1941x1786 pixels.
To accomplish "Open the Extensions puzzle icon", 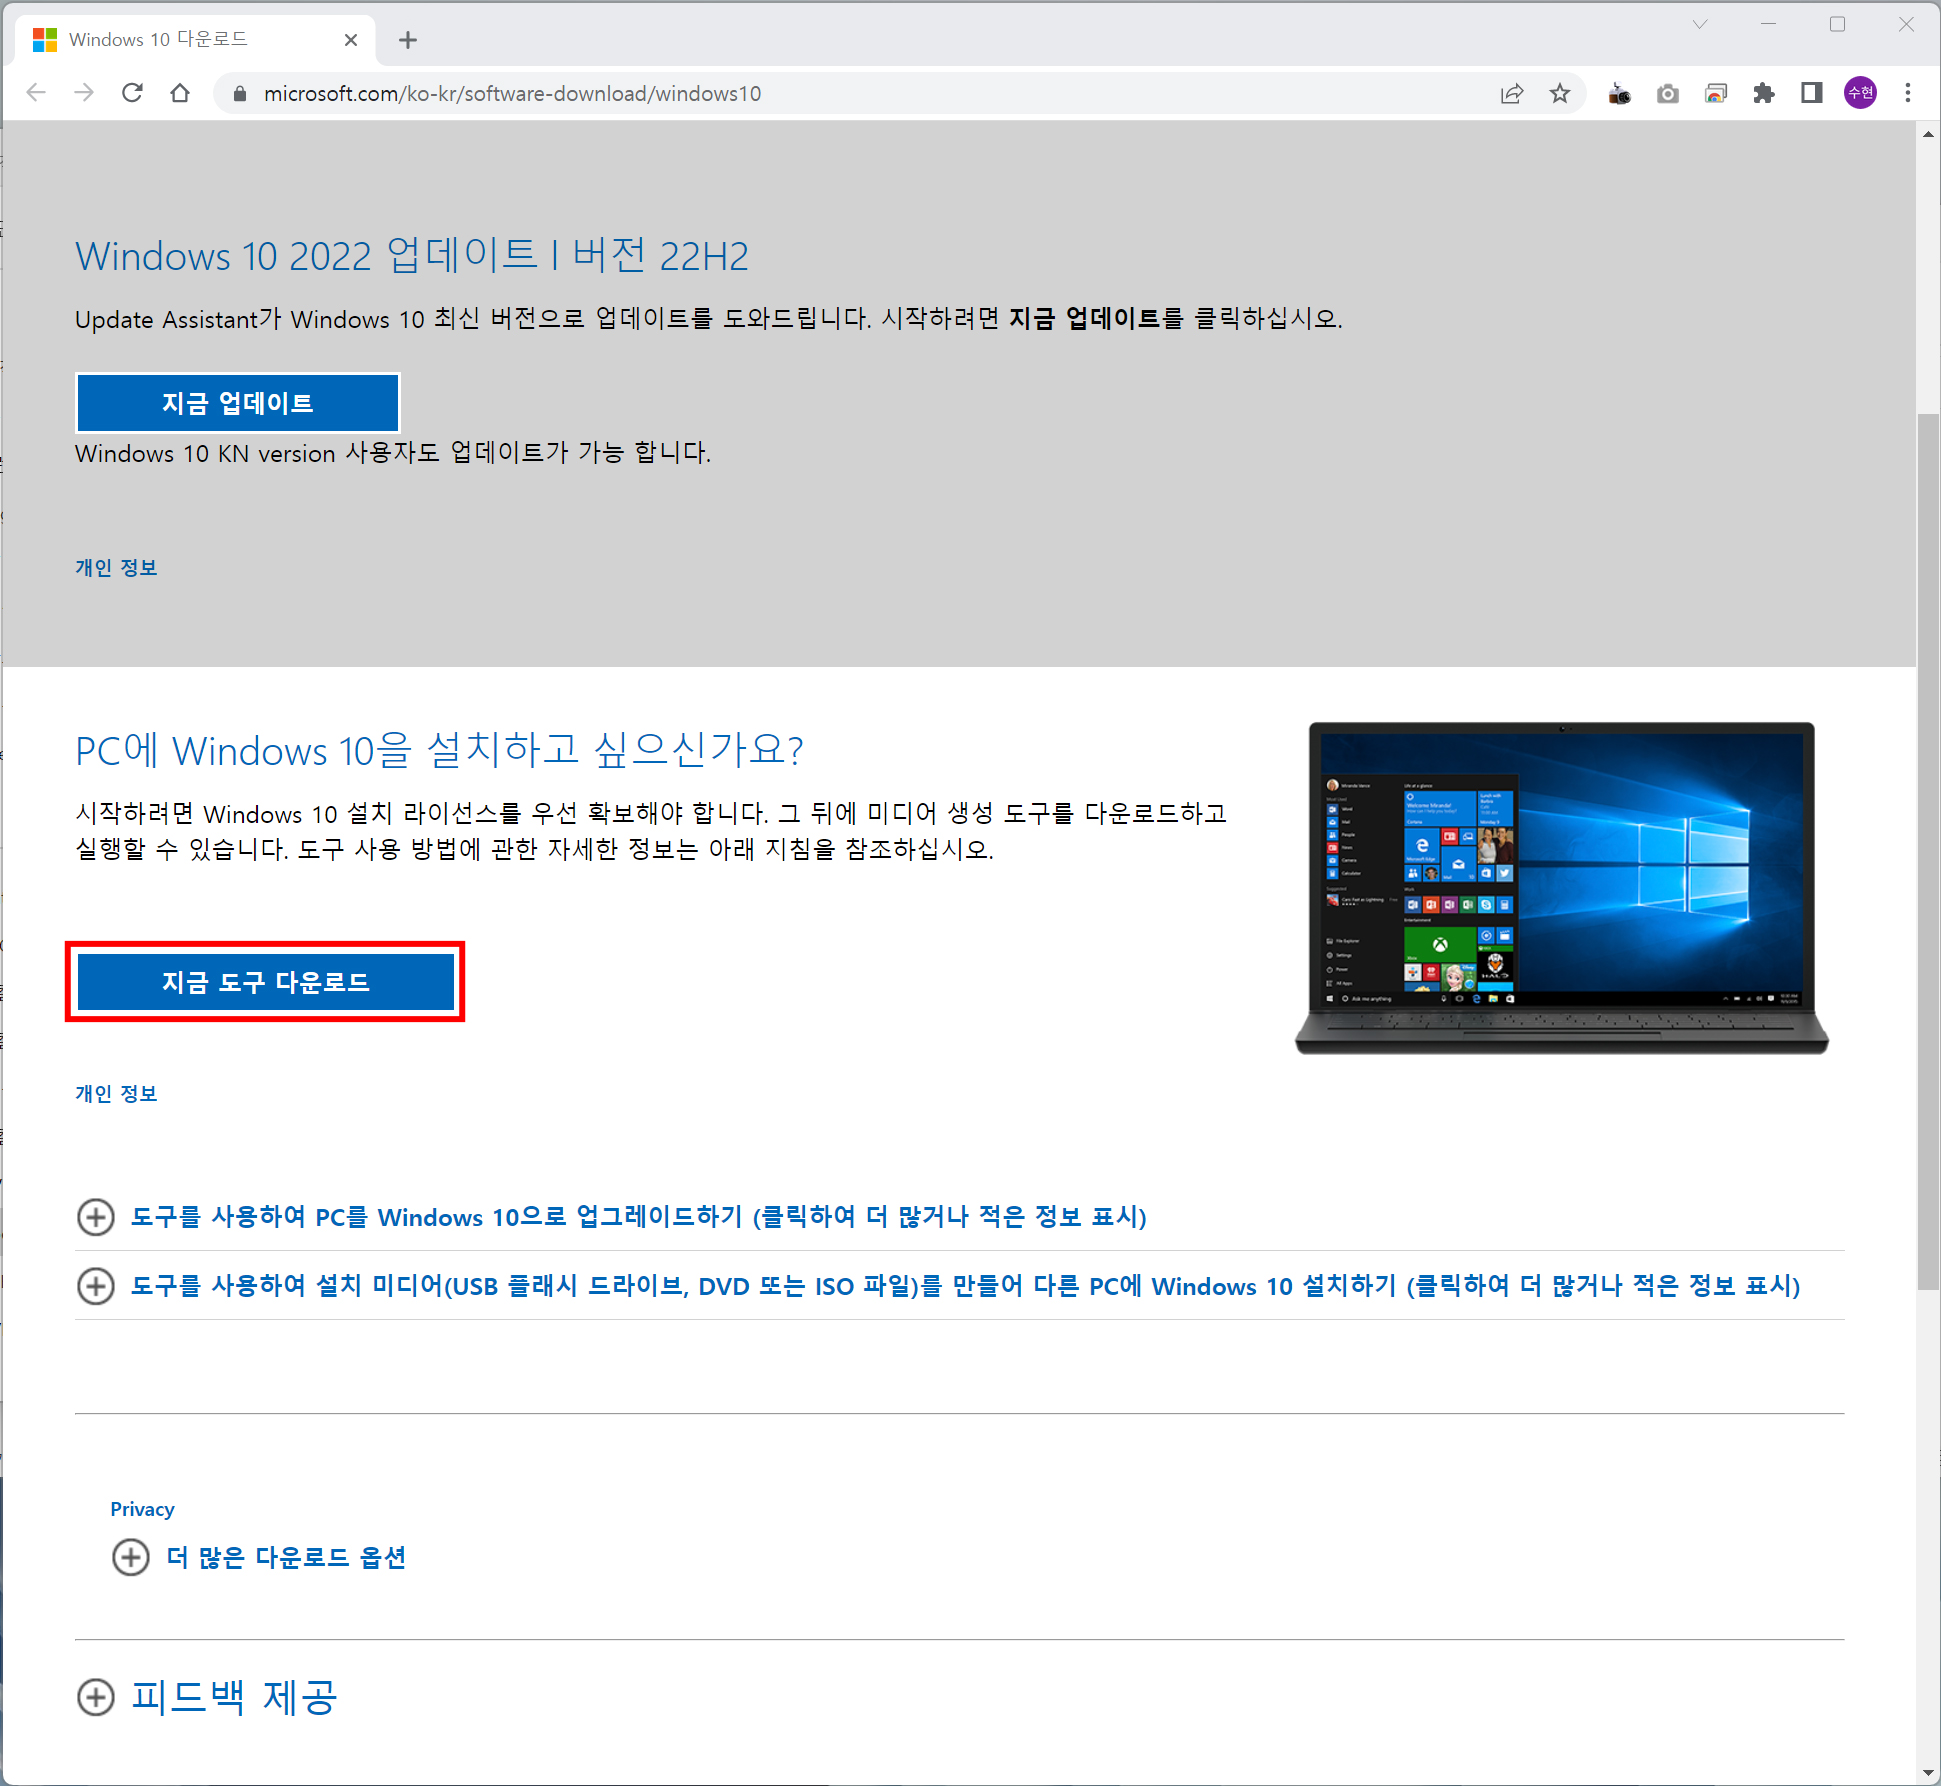I will pos(1763,93).
